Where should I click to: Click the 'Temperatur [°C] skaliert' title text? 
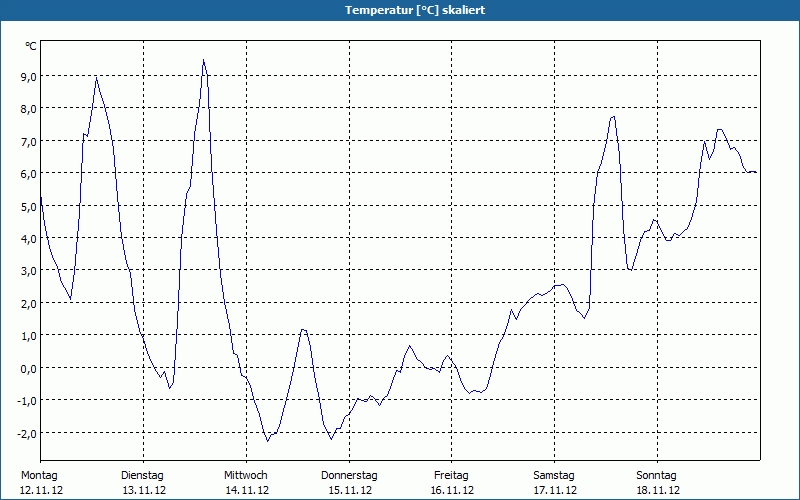click(x=415, y=10)
